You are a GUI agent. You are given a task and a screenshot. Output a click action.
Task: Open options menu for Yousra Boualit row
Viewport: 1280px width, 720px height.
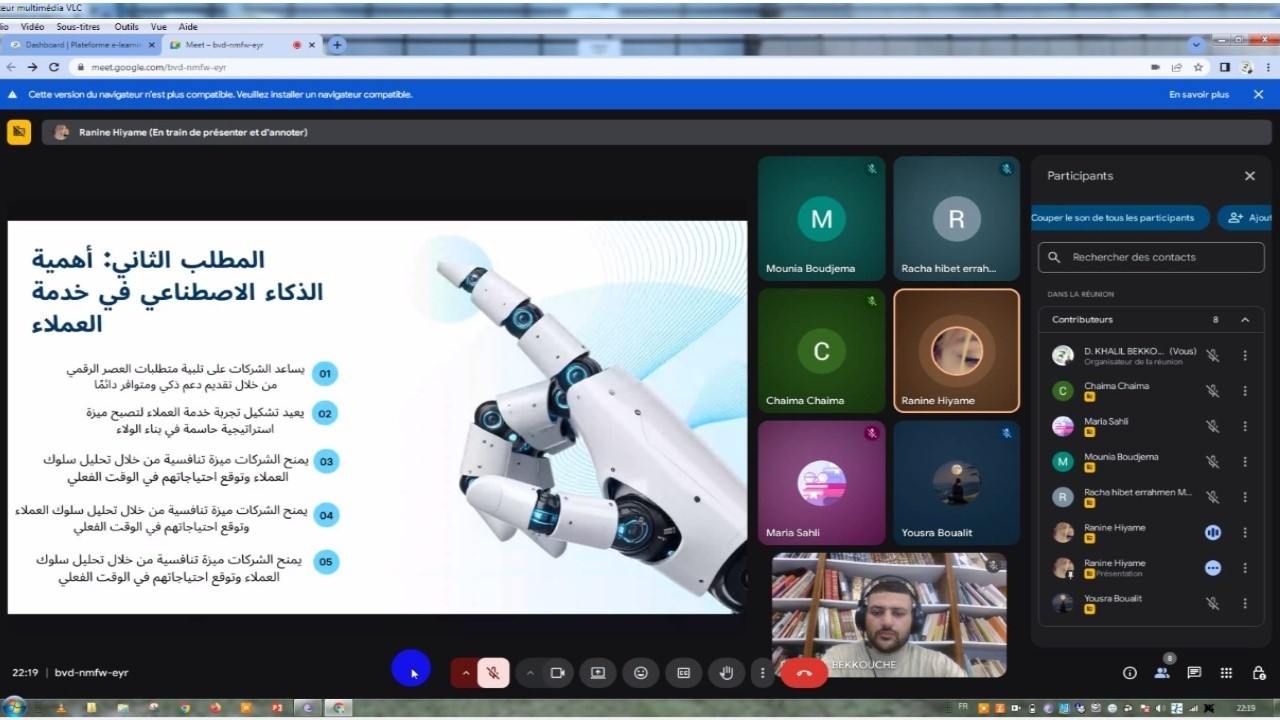coord(1245,603)
